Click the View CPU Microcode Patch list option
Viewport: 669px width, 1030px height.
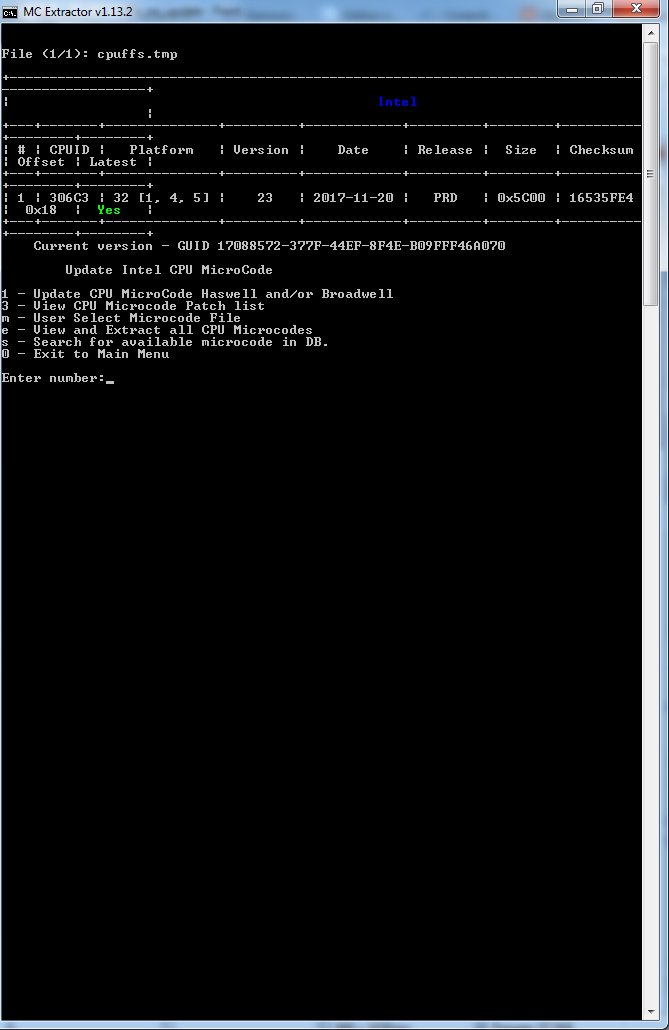coord(133,305)
